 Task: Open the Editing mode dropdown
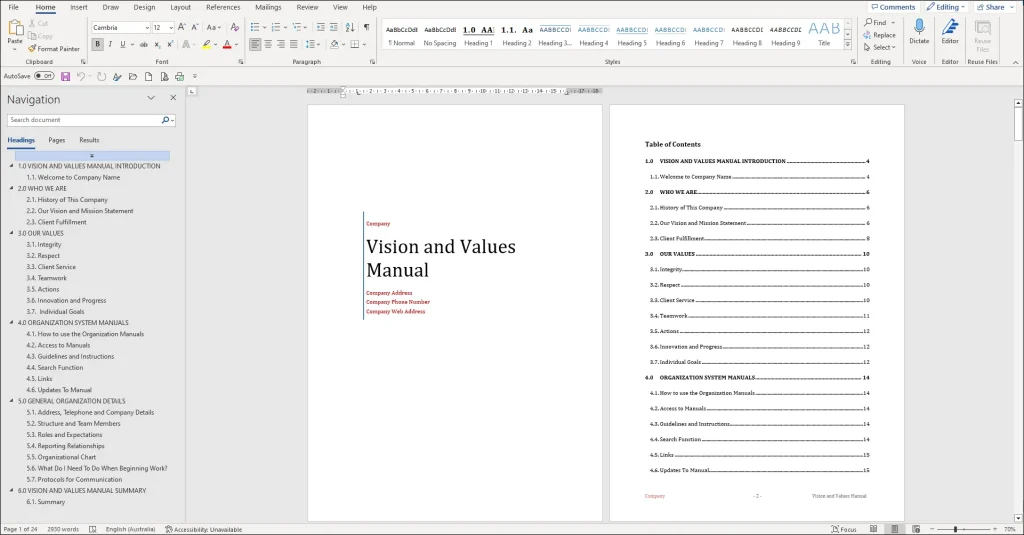[x=945, y=7]
